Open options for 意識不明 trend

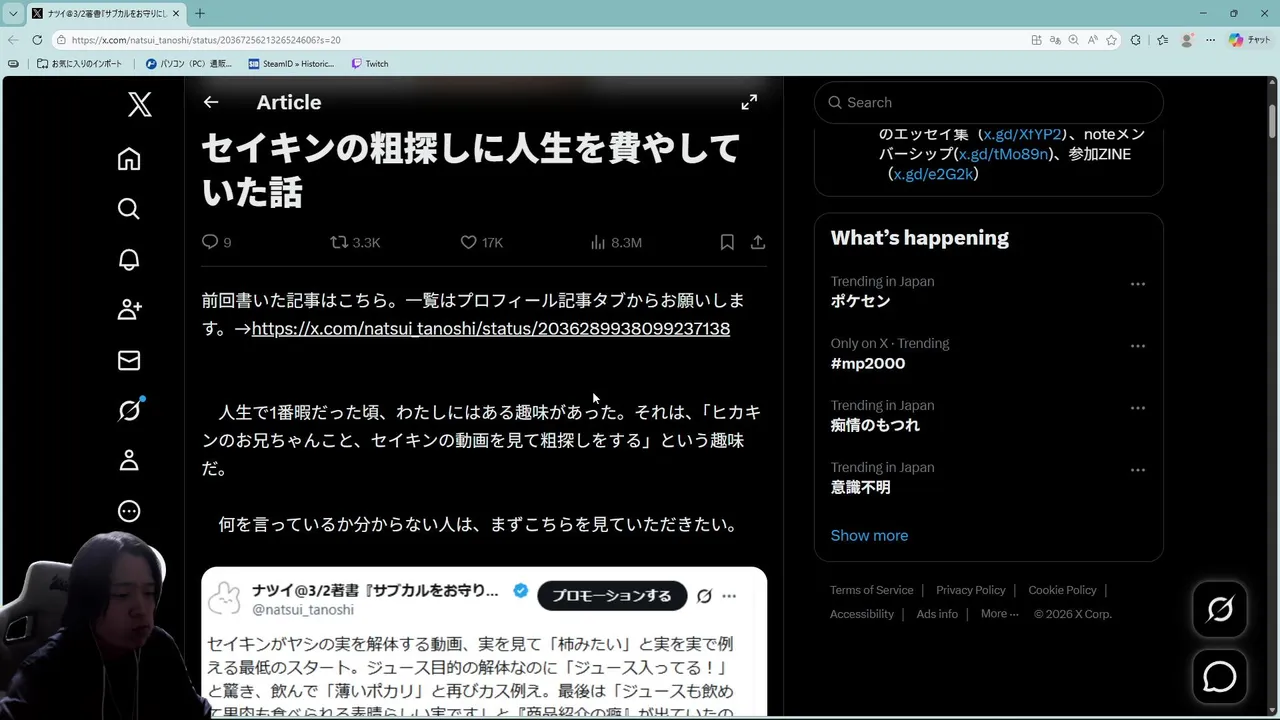tap(1137, 470)
